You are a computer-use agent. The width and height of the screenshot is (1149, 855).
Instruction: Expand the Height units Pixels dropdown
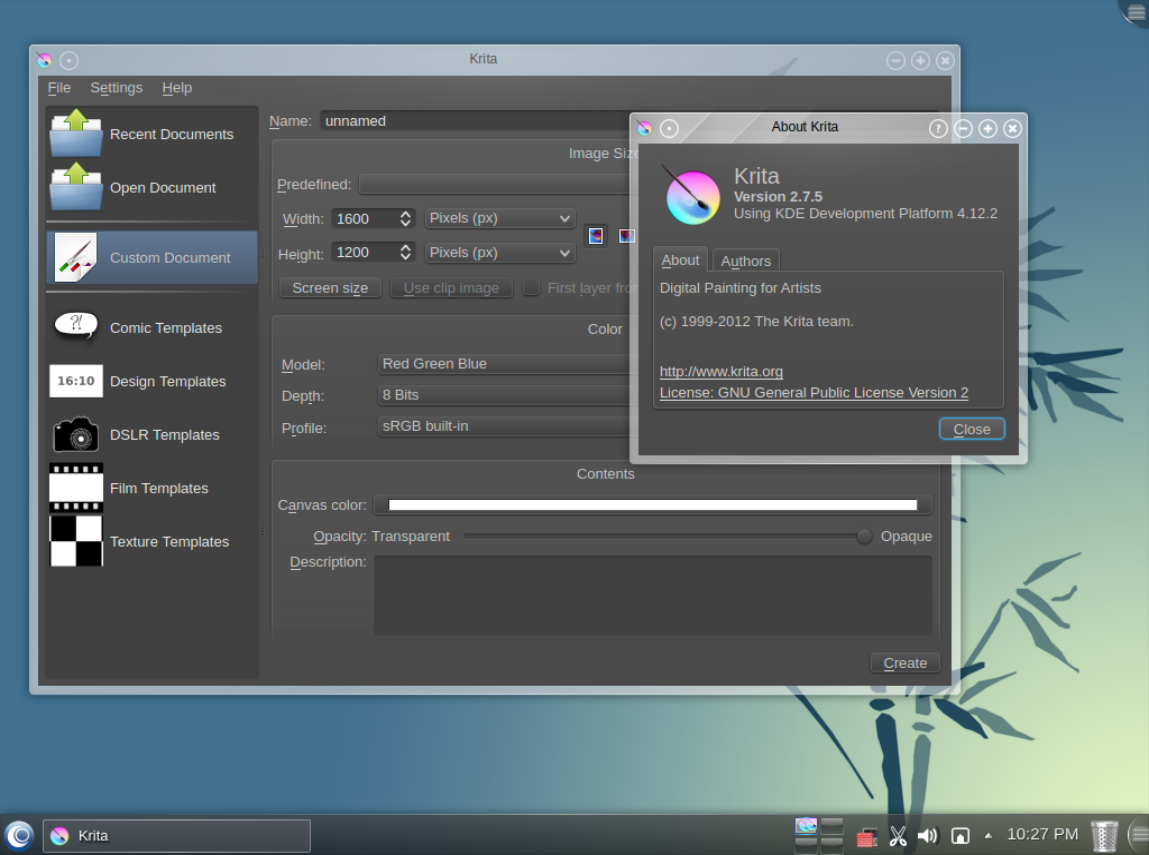500,253
